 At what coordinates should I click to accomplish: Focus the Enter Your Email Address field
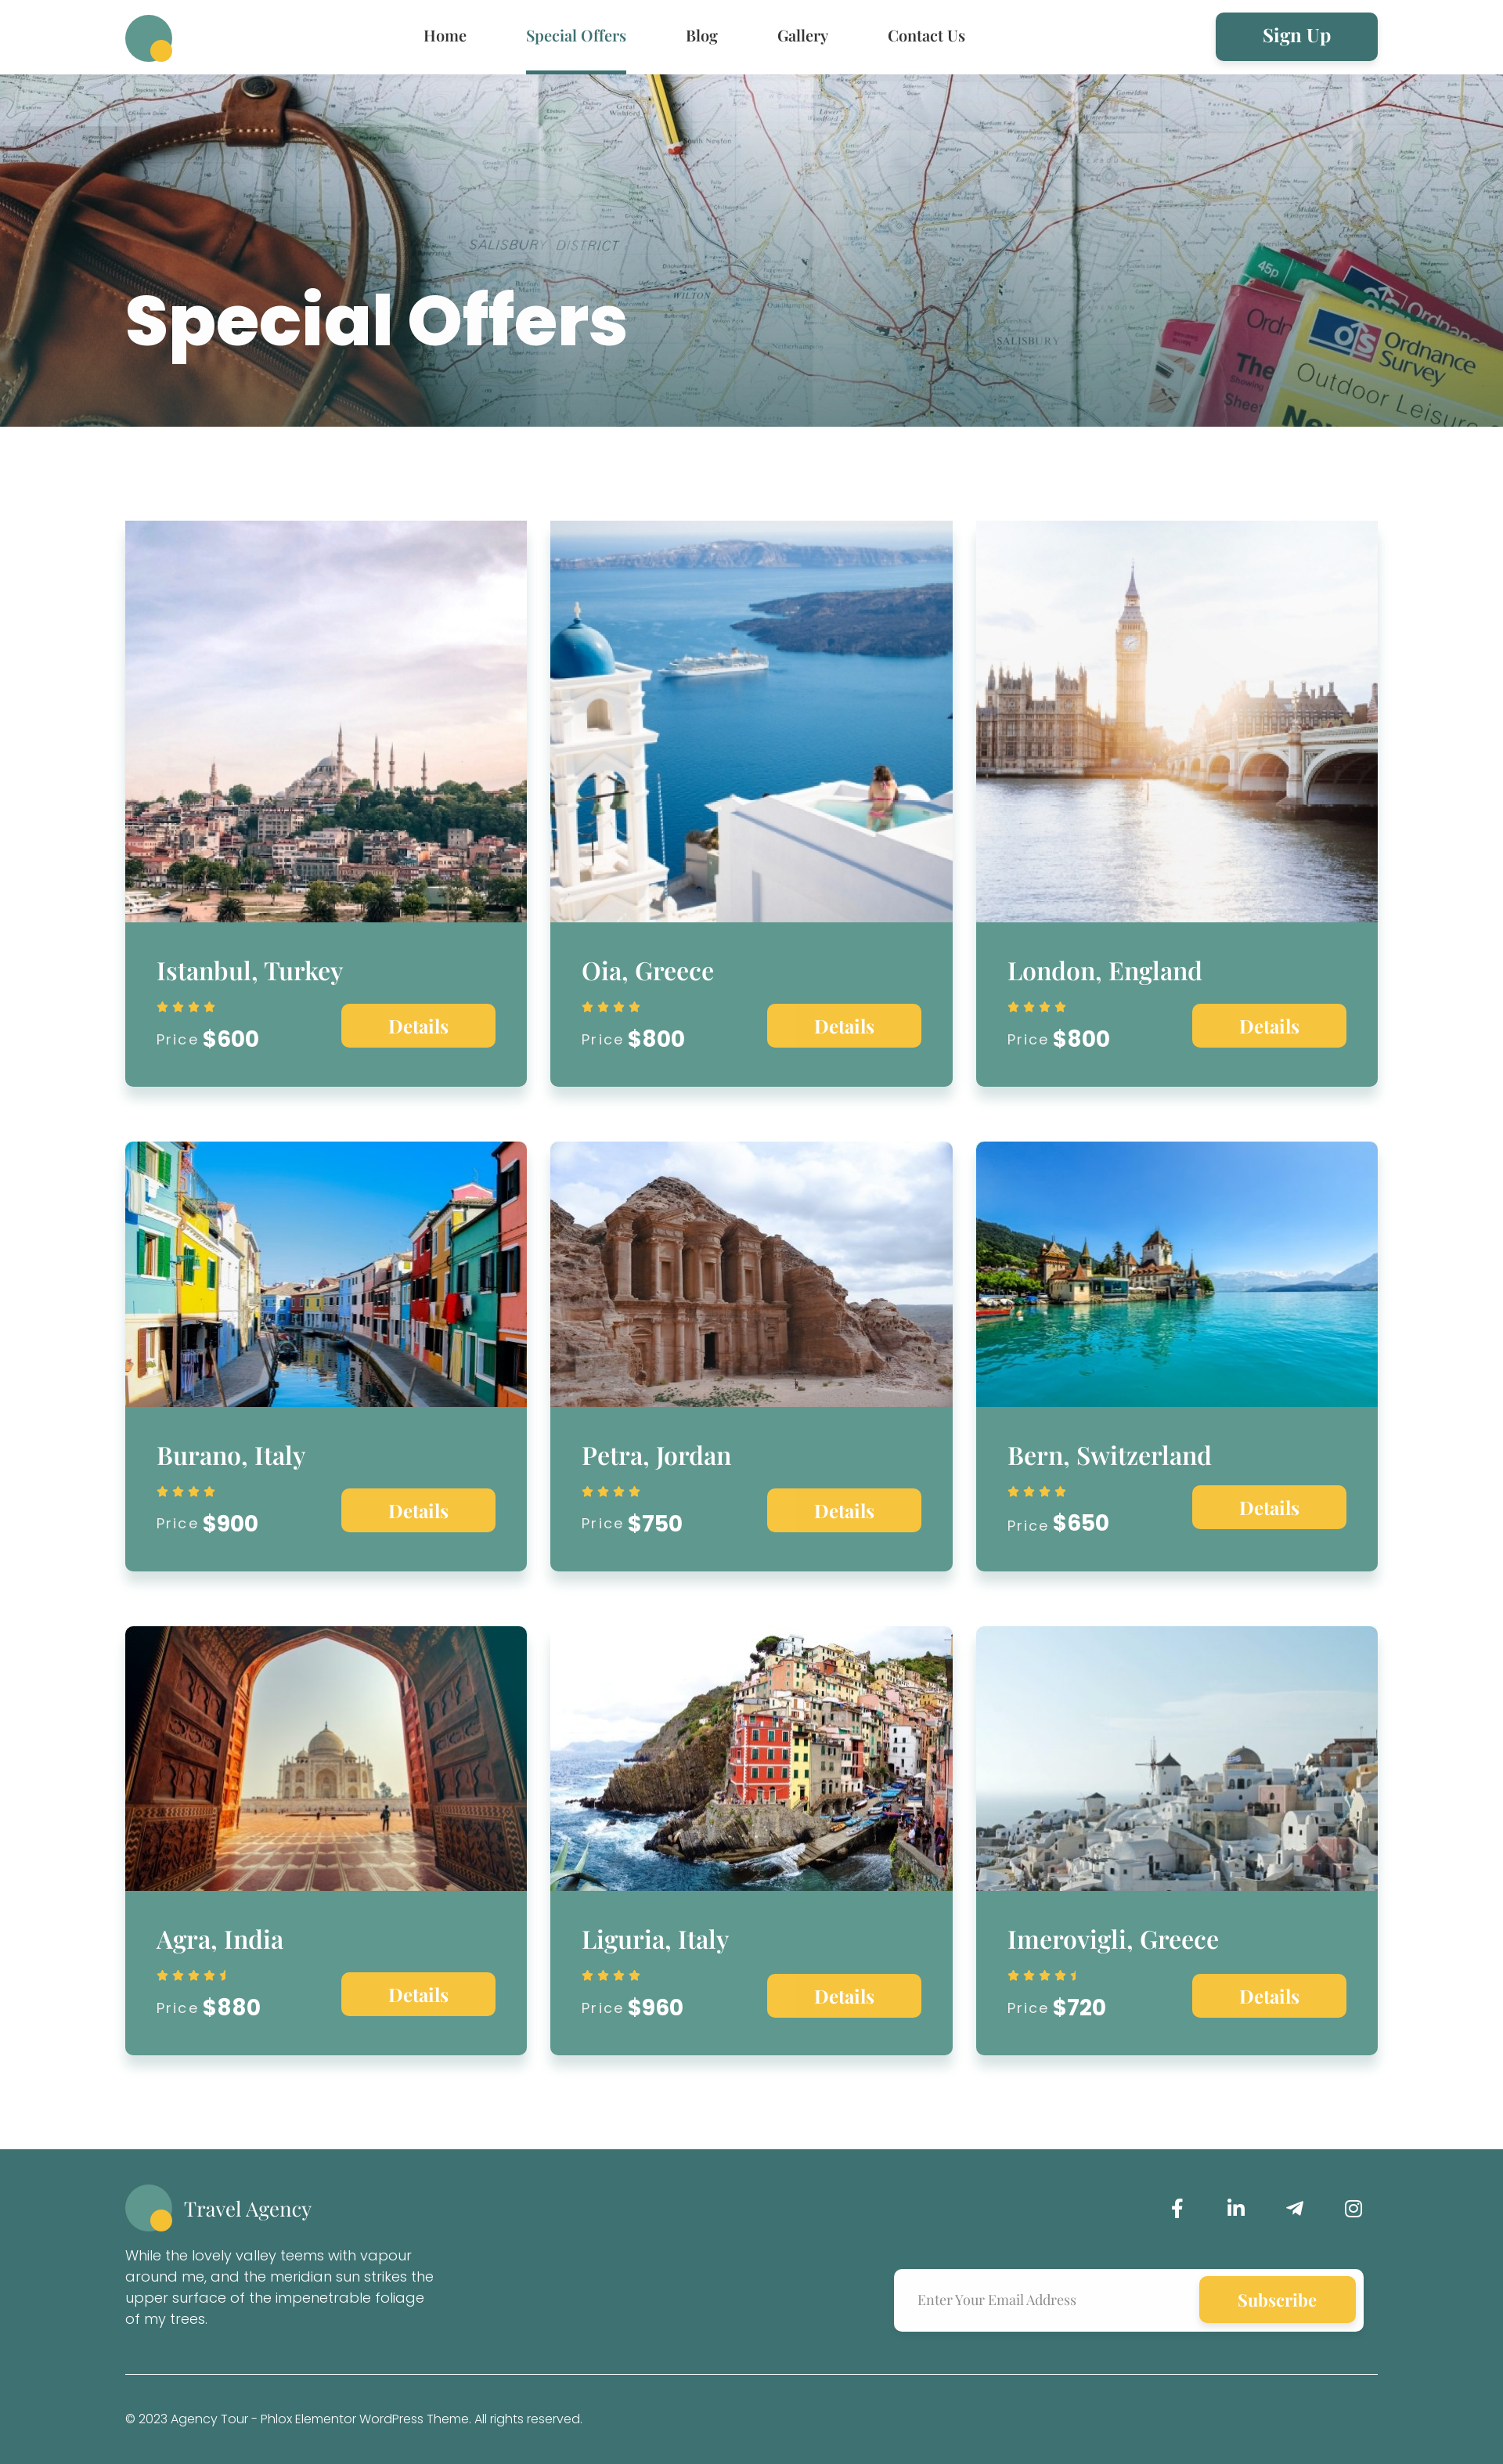pyautogui.click(x=1047, y=2300)
